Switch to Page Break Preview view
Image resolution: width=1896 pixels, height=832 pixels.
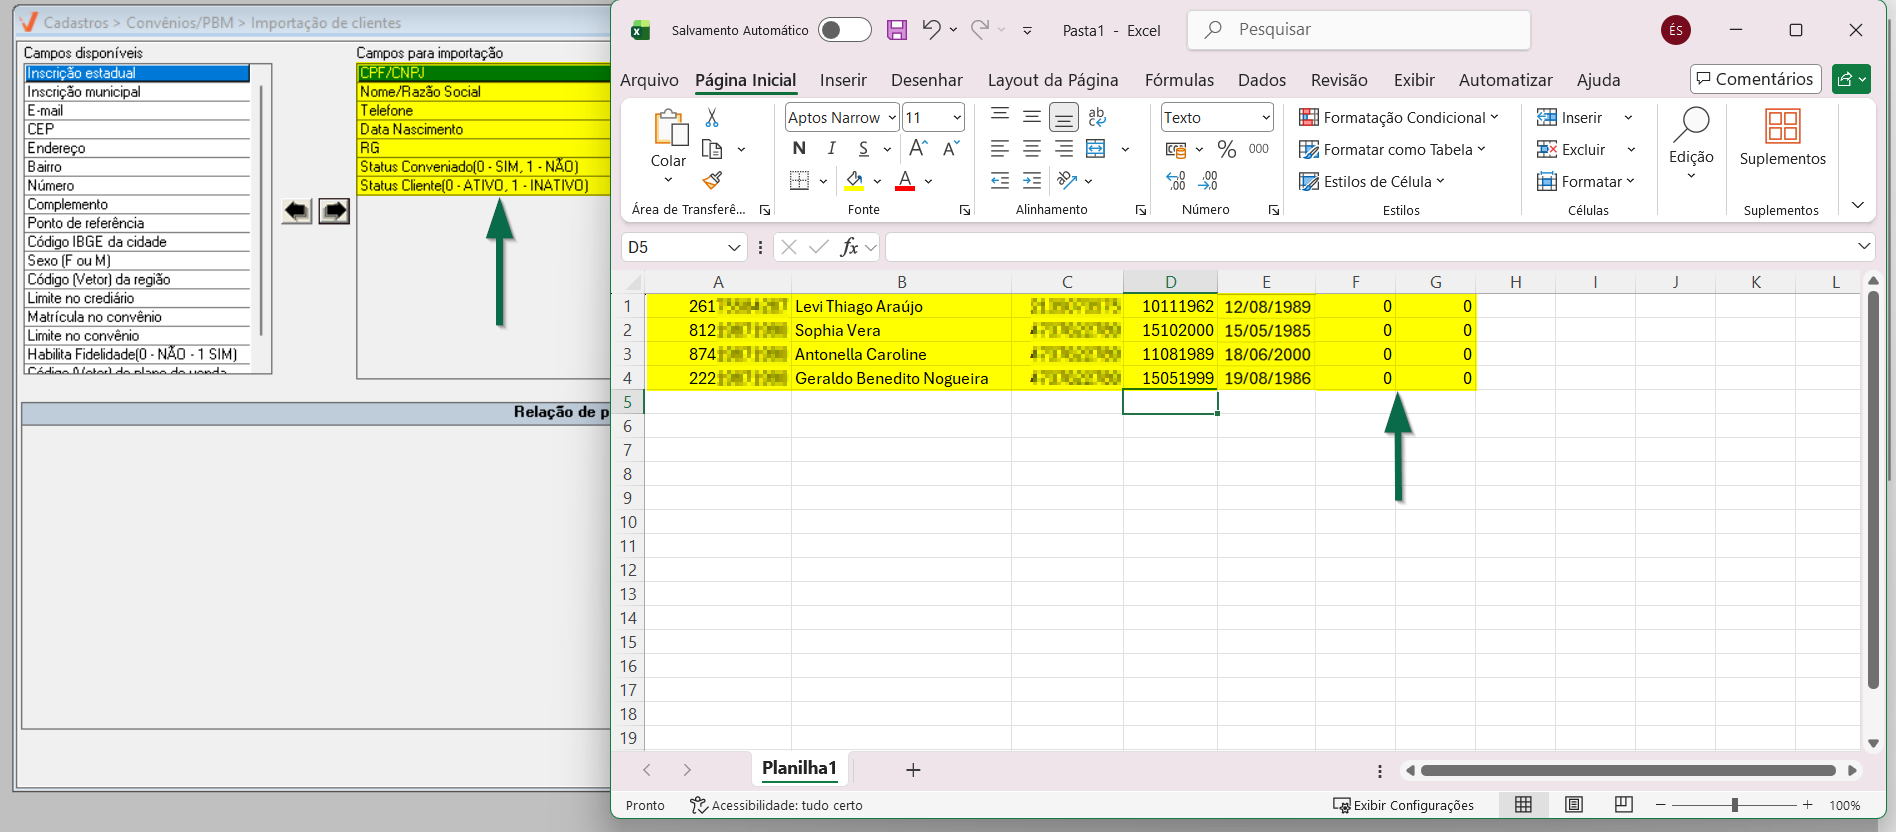1623,805
